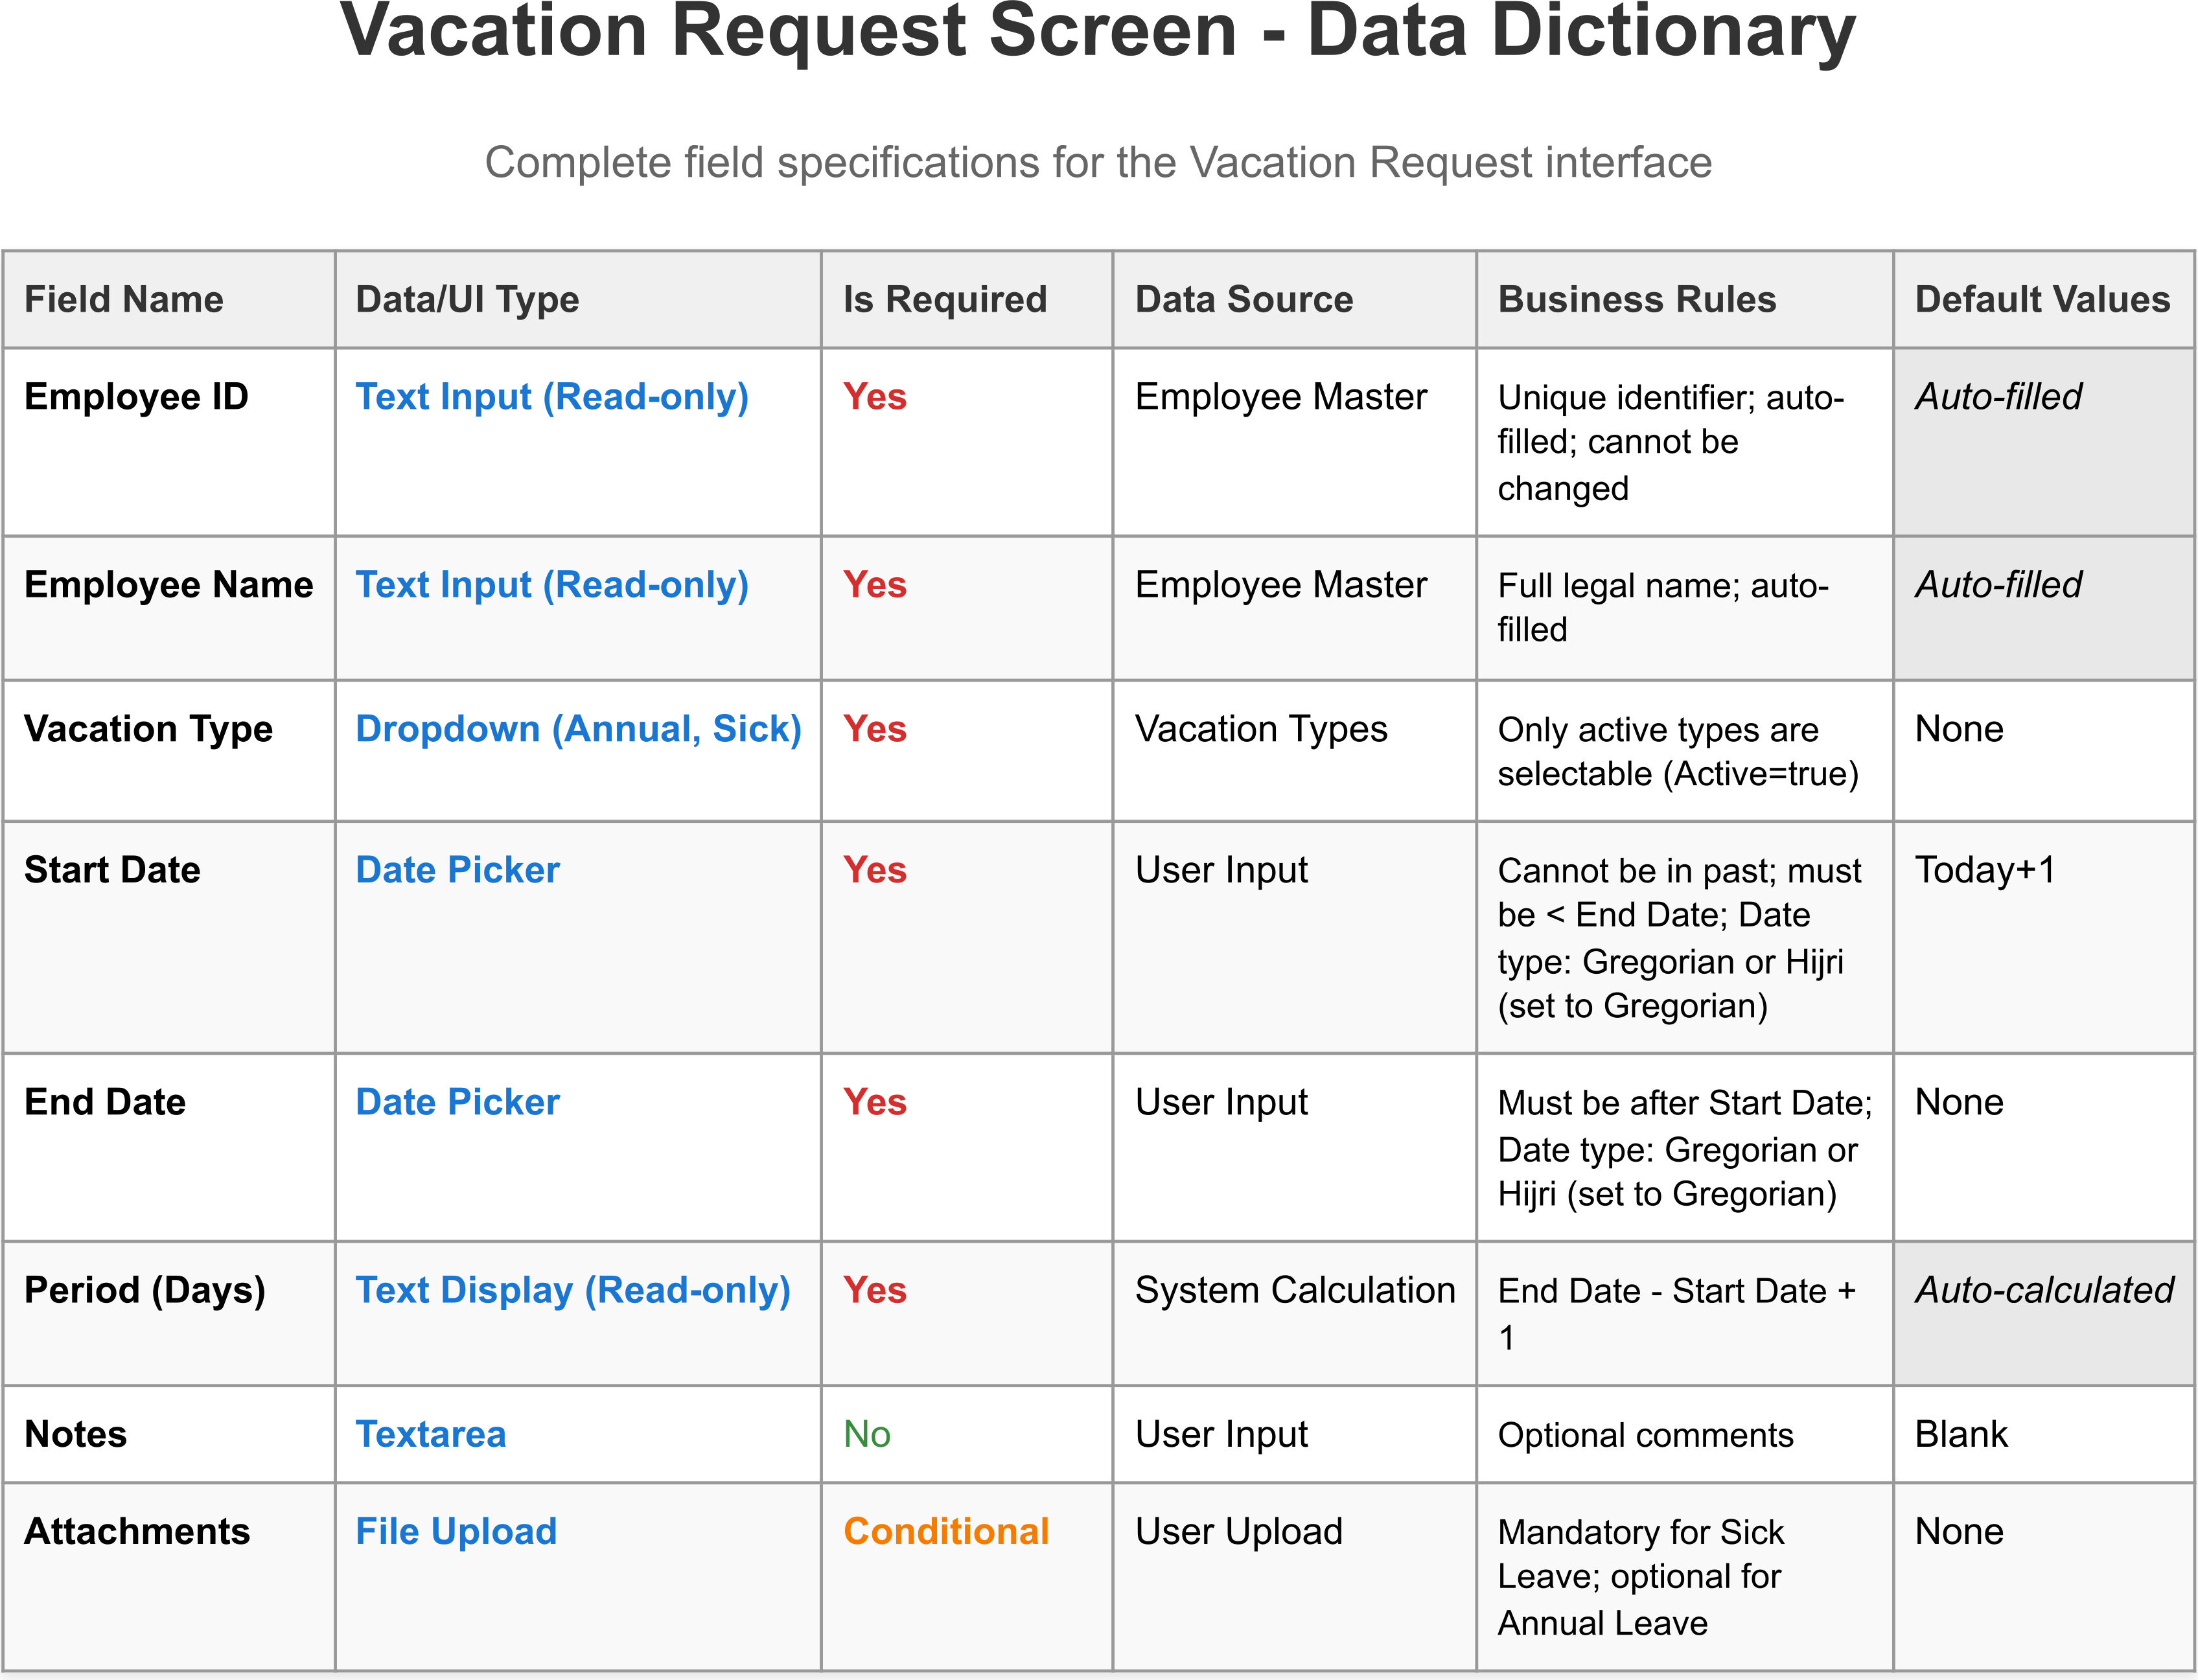Click the Dropdown (Annual, Sick) type text
Image resolution: width=2198 pixels, height=1680 pixels.
pyautogui.click(x=578, y=729)
